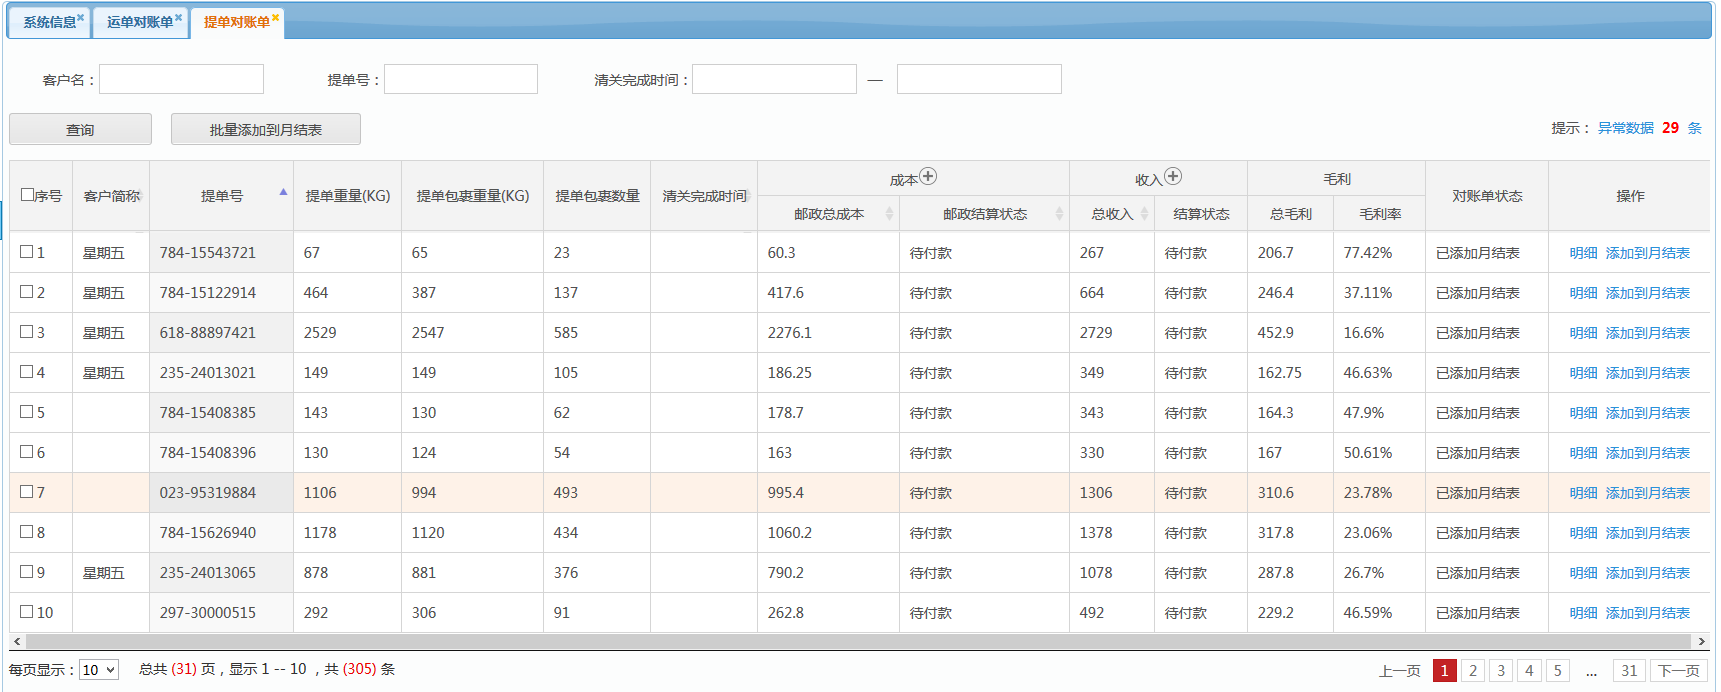Click 添加到月结表 for 235-24013065
Viewport: 1721px width, 692px height.
(x=1648, y=573)
